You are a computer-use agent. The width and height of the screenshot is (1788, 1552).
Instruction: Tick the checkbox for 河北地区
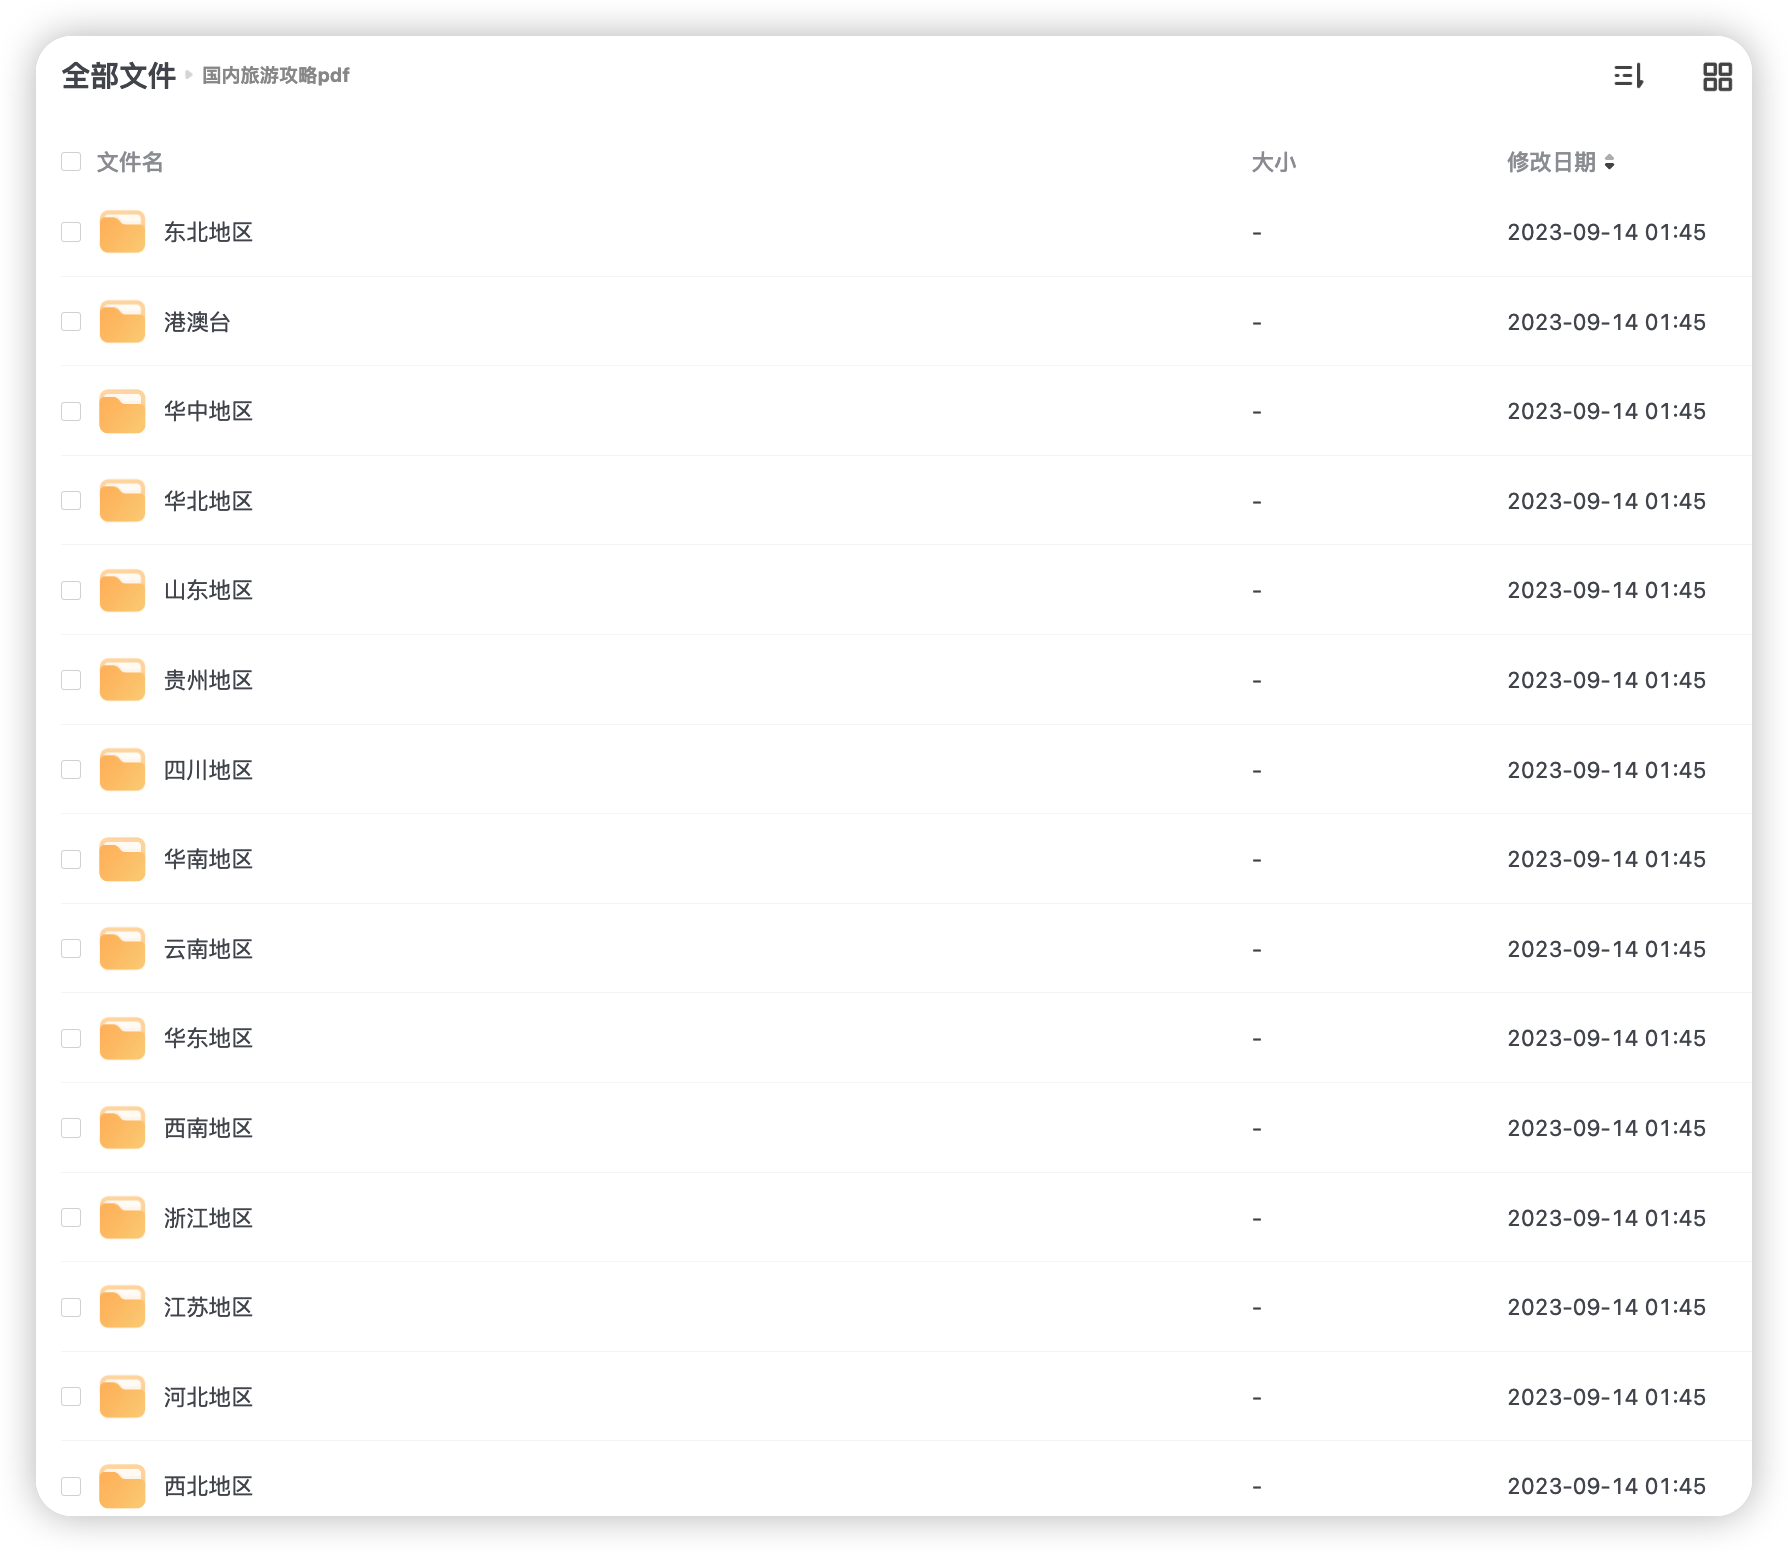point(71,1397)
